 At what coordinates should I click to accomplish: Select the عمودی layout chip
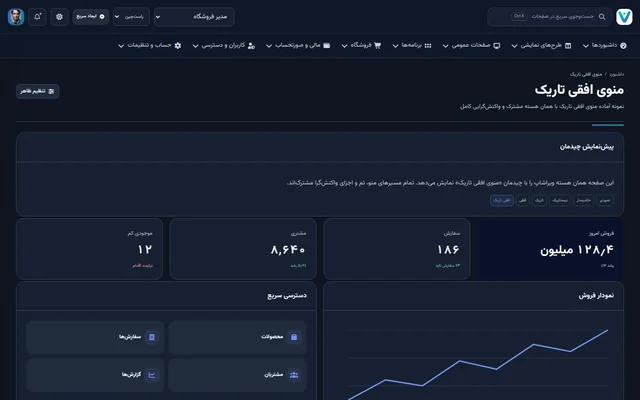tap(605, 200)
